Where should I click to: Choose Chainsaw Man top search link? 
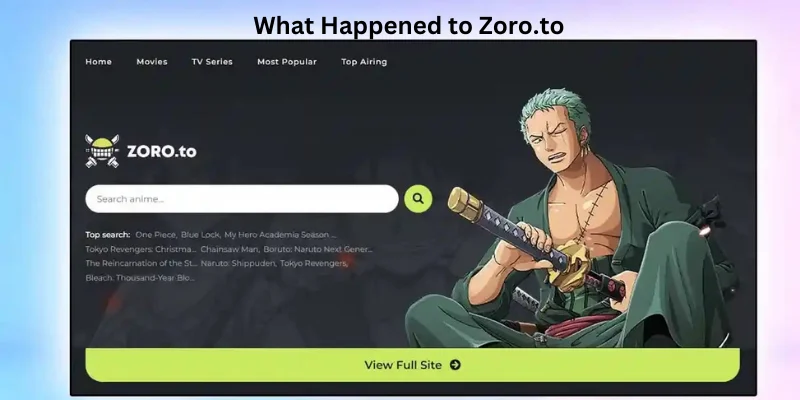pyautogui.click(x=230, y=249)
